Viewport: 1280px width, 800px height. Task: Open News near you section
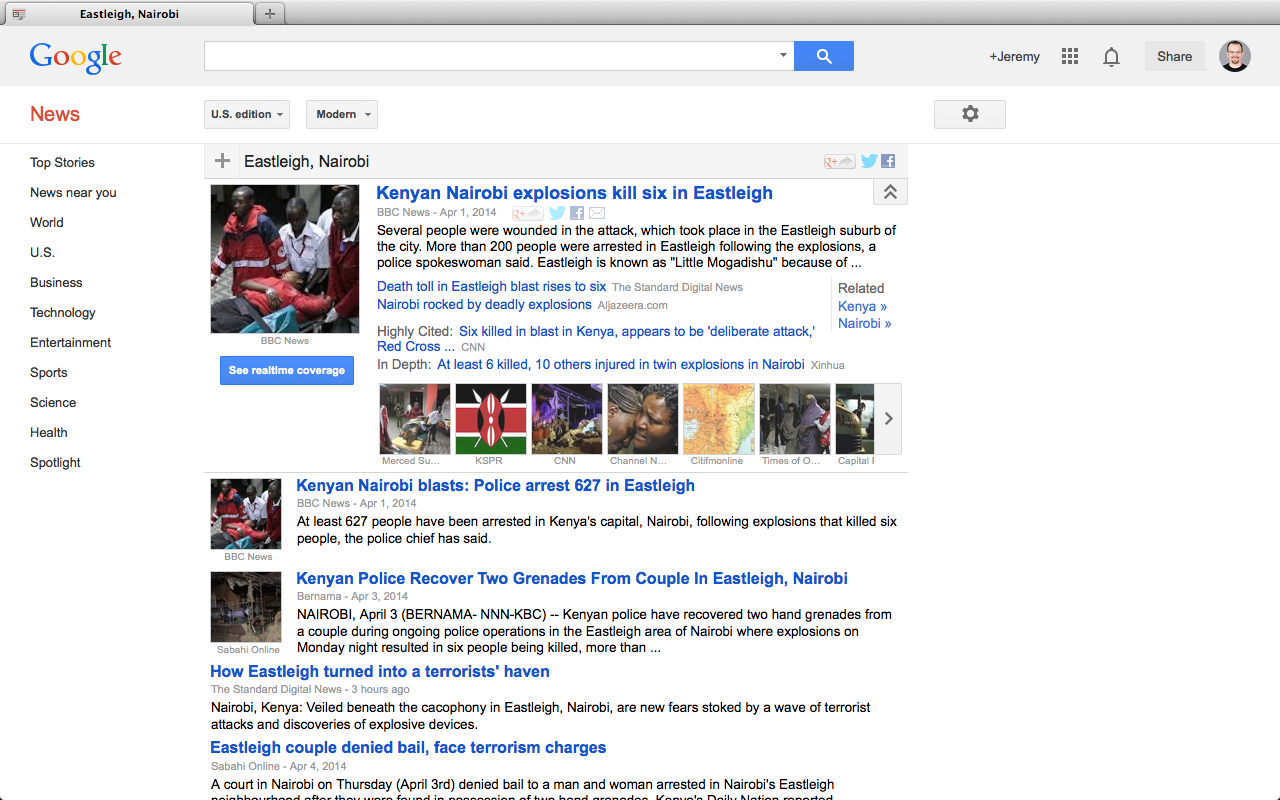coord(73,192)
